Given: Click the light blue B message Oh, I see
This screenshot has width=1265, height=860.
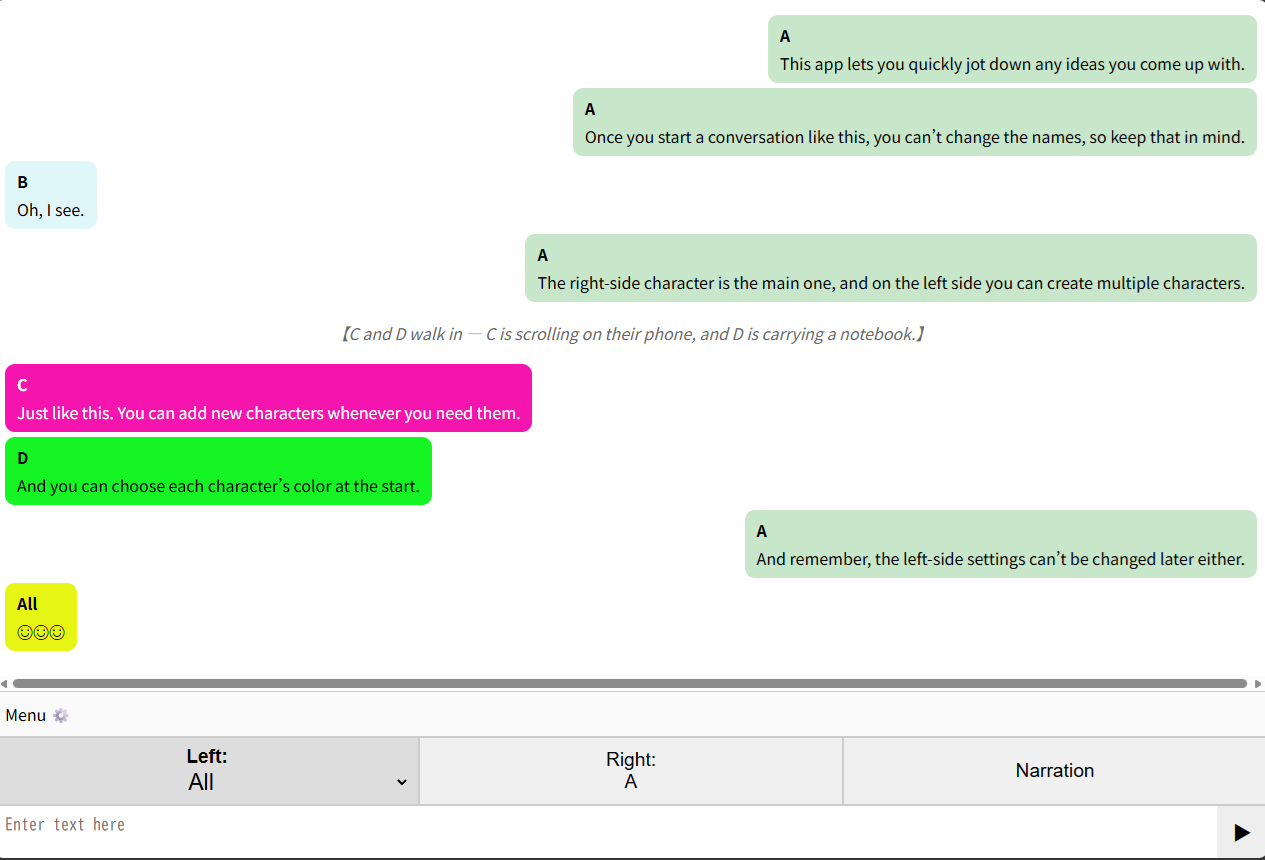Looking at the screenshot, I should pos(51,195).
